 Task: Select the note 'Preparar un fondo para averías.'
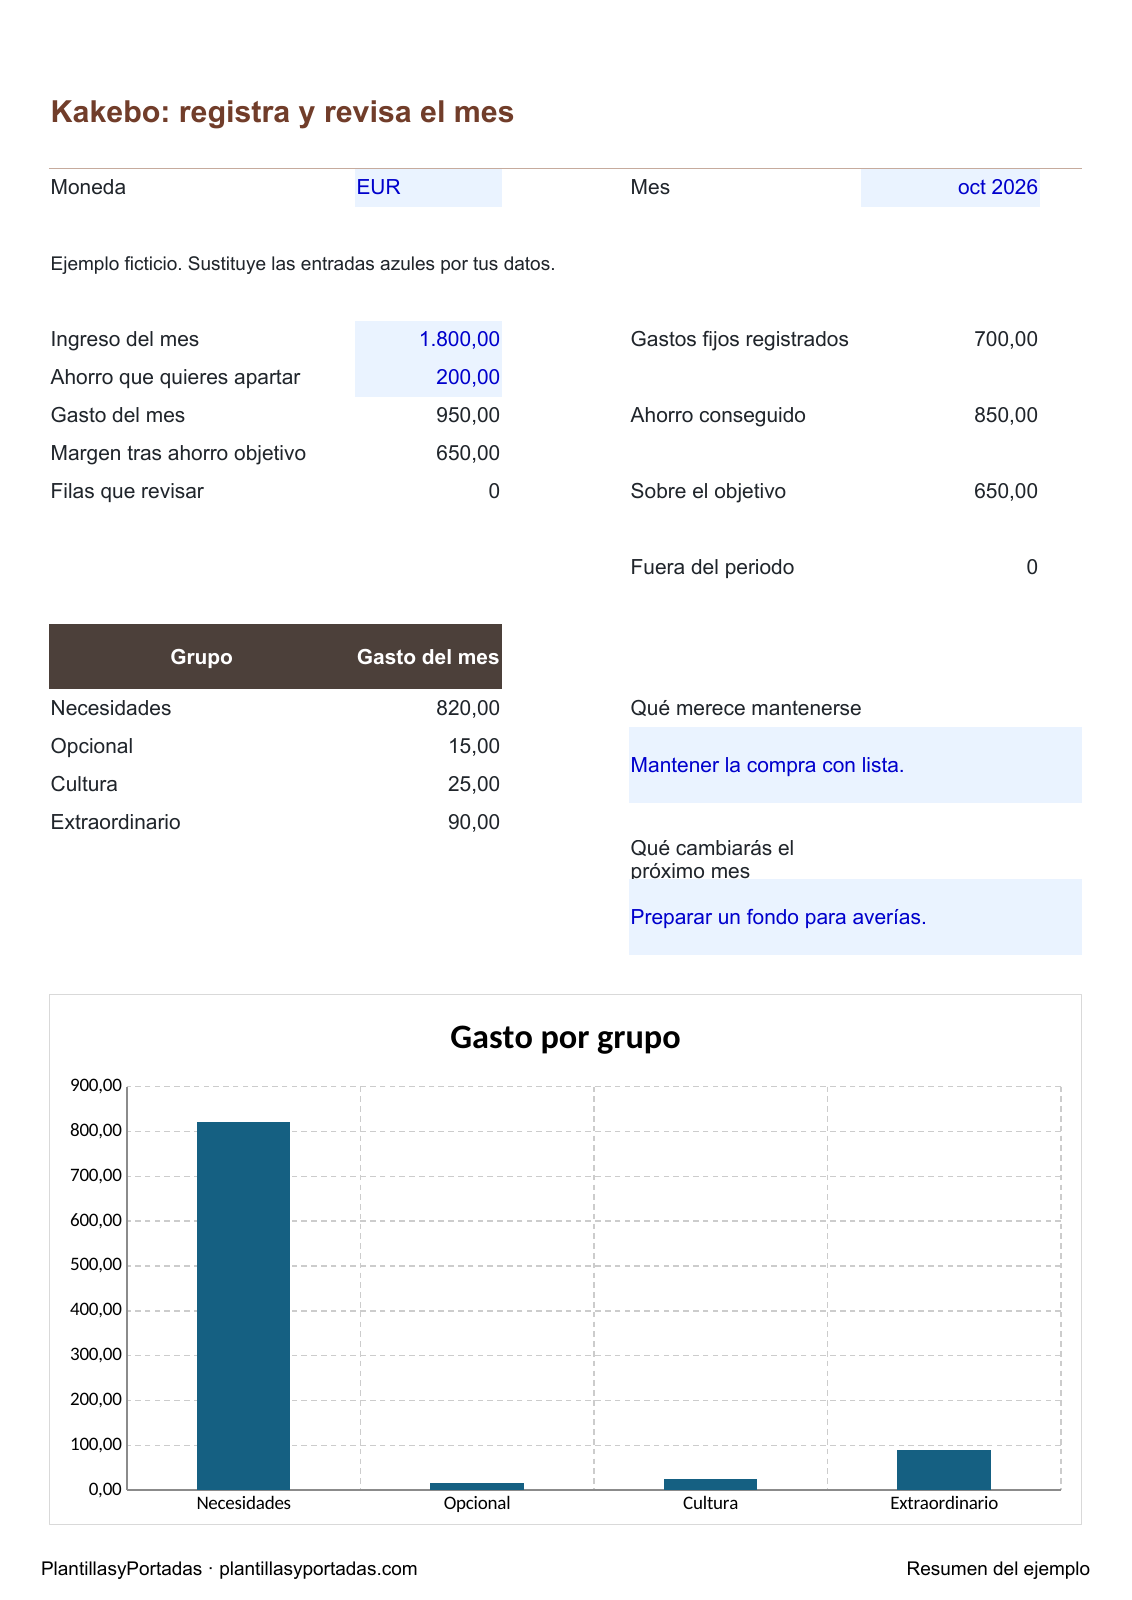[x=855, y=917]
